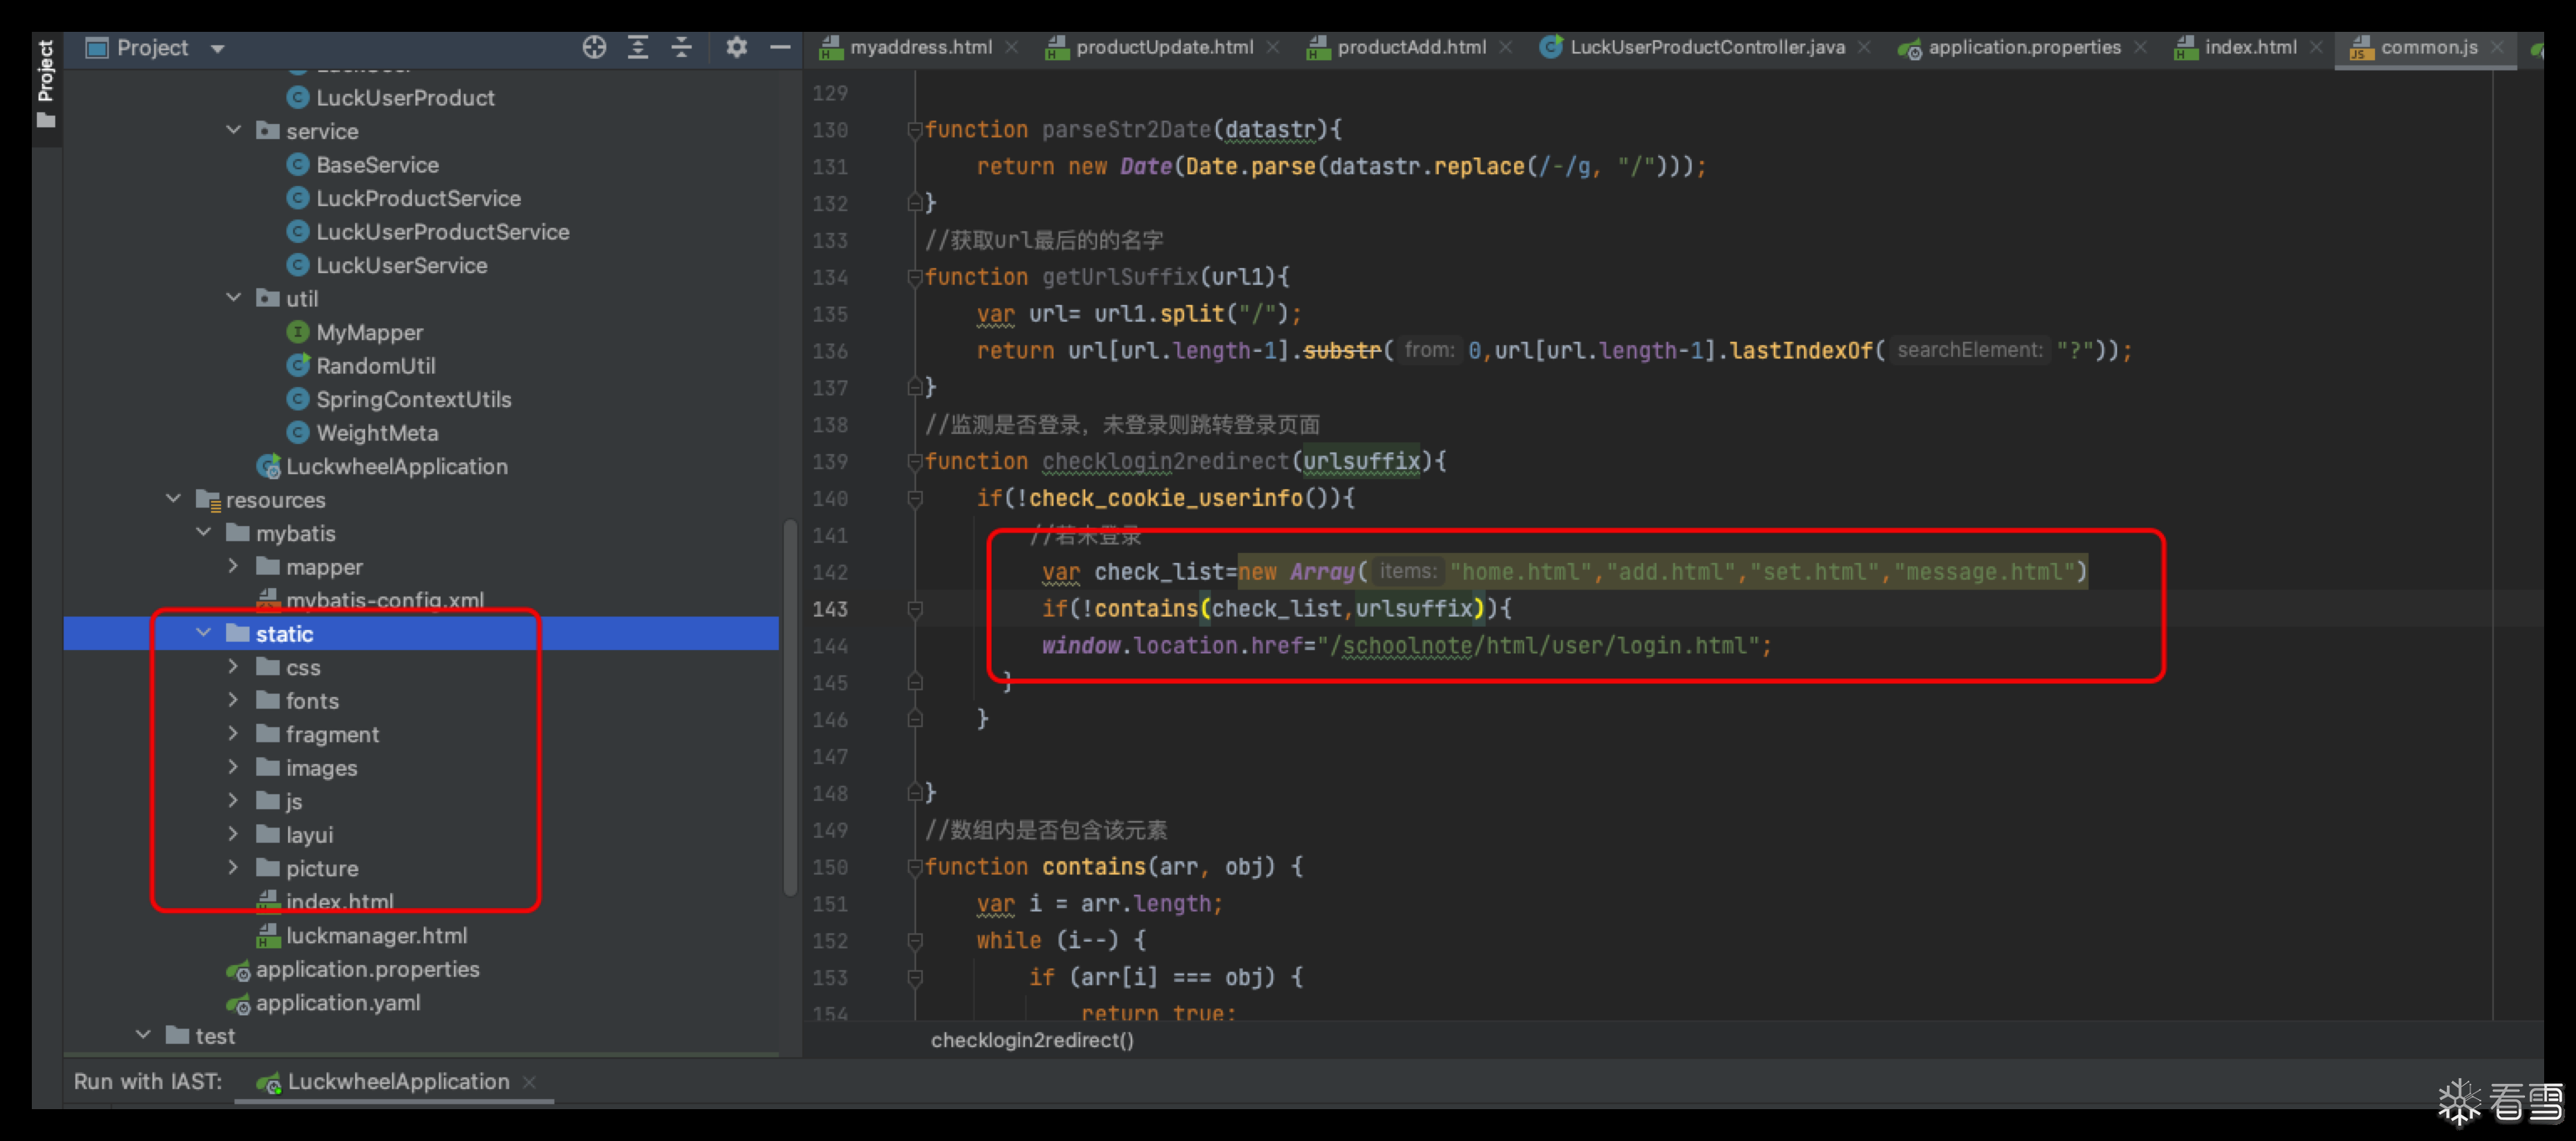Expand the css folder
The width and height of the screenshot is (2576, 1141).
pyautogui.click(x=234, y=666)
